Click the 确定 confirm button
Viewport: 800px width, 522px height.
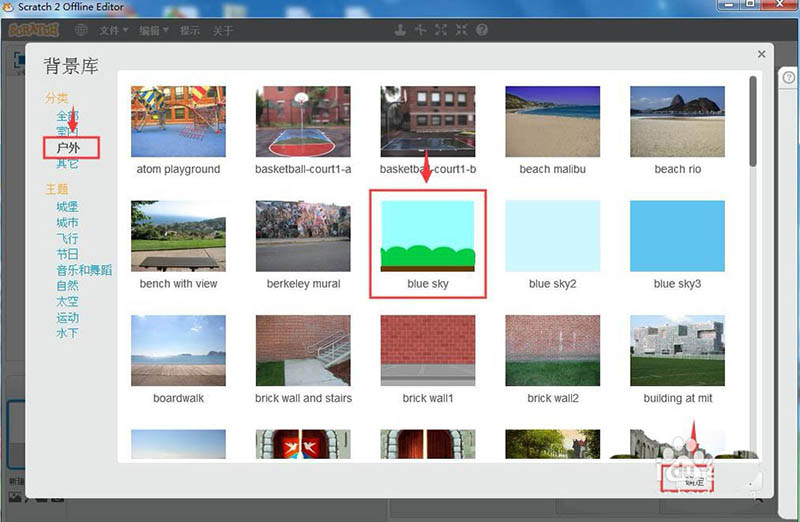(x=687, y=479)
